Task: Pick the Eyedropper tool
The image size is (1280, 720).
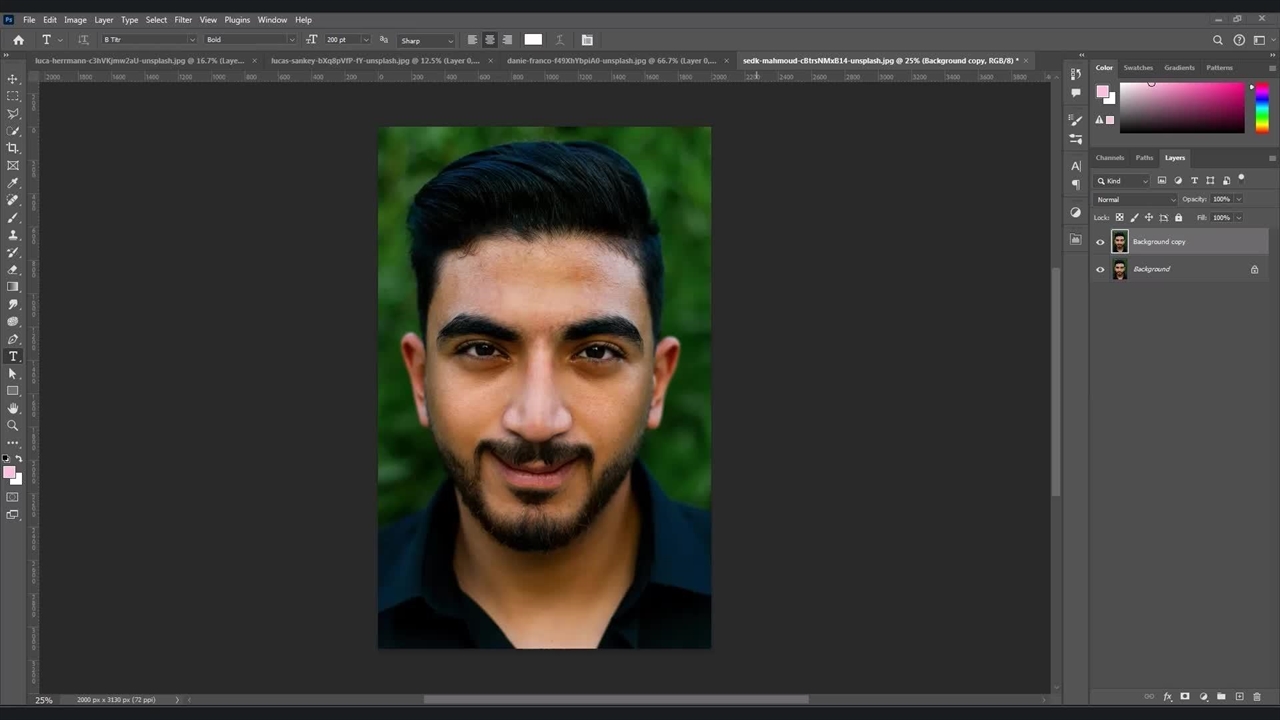Action: click(x=13, y=183)
